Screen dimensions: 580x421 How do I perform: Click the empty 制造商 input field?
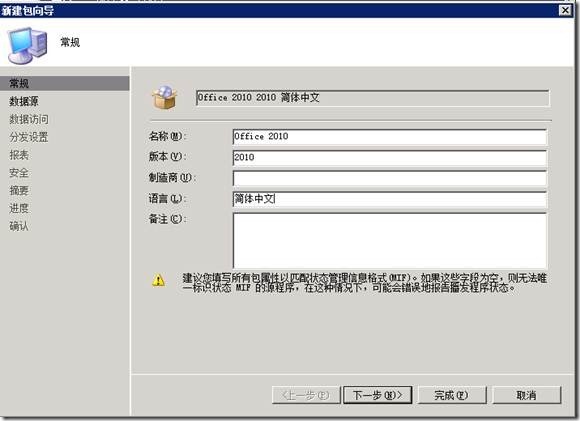point(390,178)
